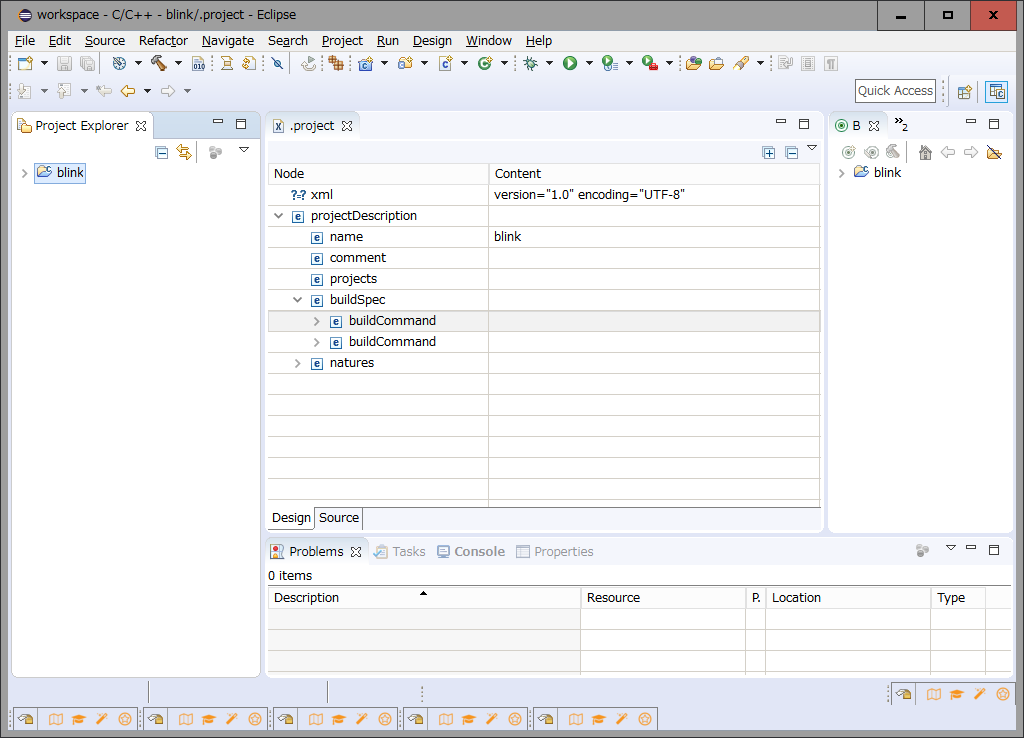The width and height of the screenshot is (1024, 738).
Task: Collapse All in Project Explorer
Action: [162, 152]
